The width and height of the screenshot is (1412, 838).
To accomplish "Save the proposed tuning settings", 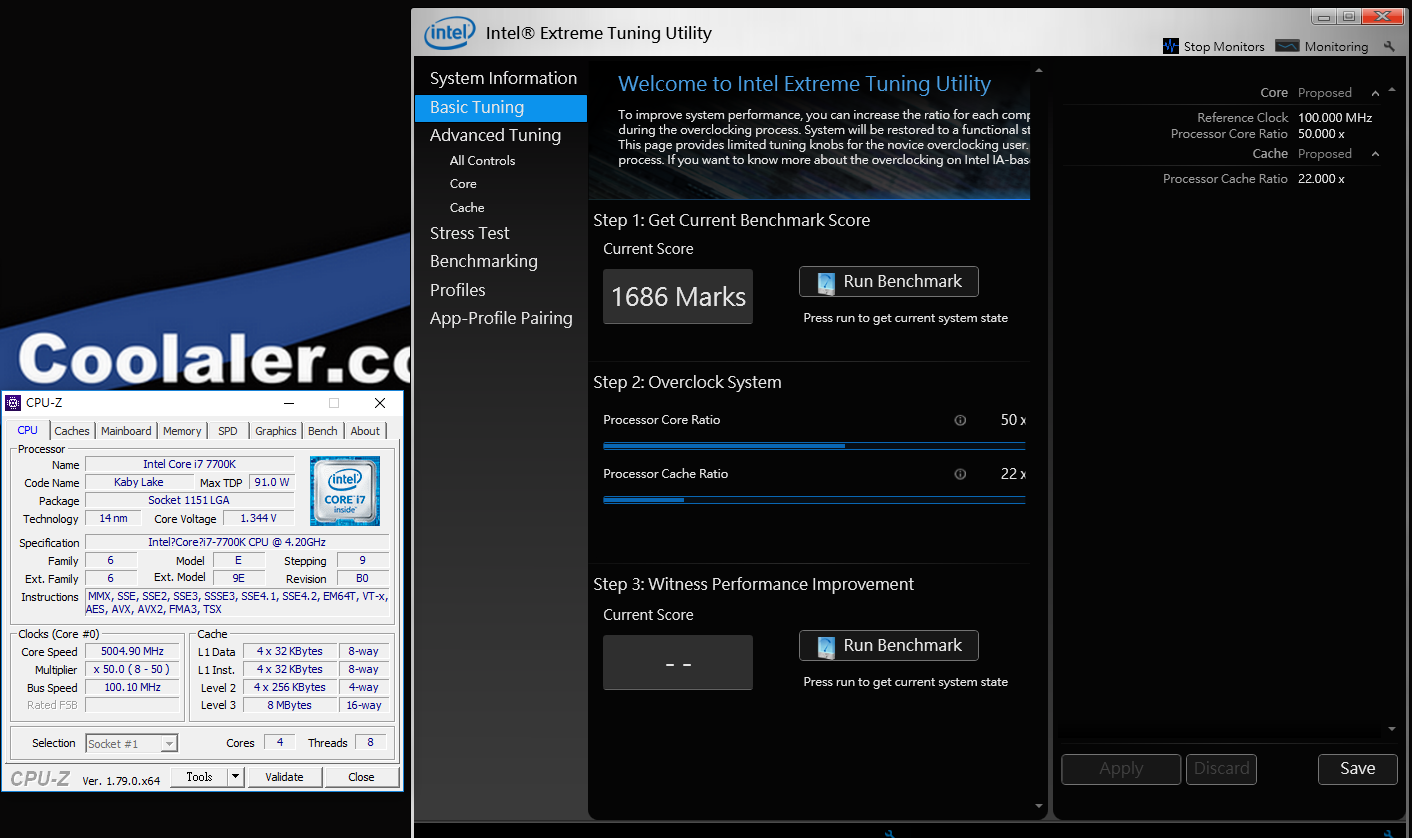I will click(x=1357, y=769).
